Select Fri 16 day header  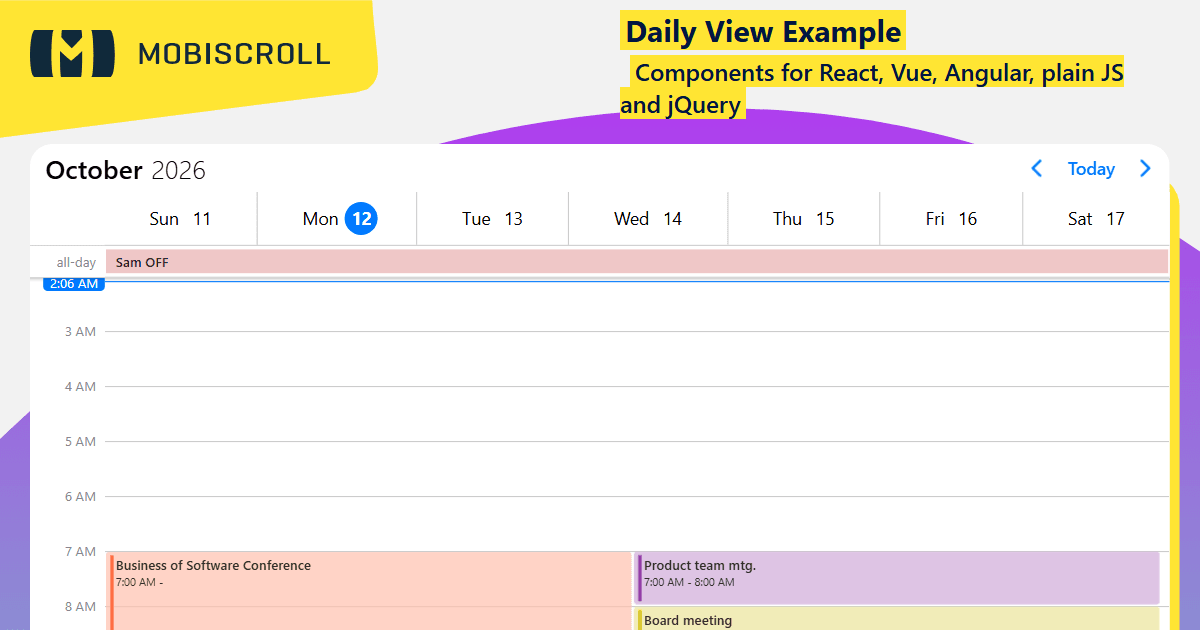951,219
